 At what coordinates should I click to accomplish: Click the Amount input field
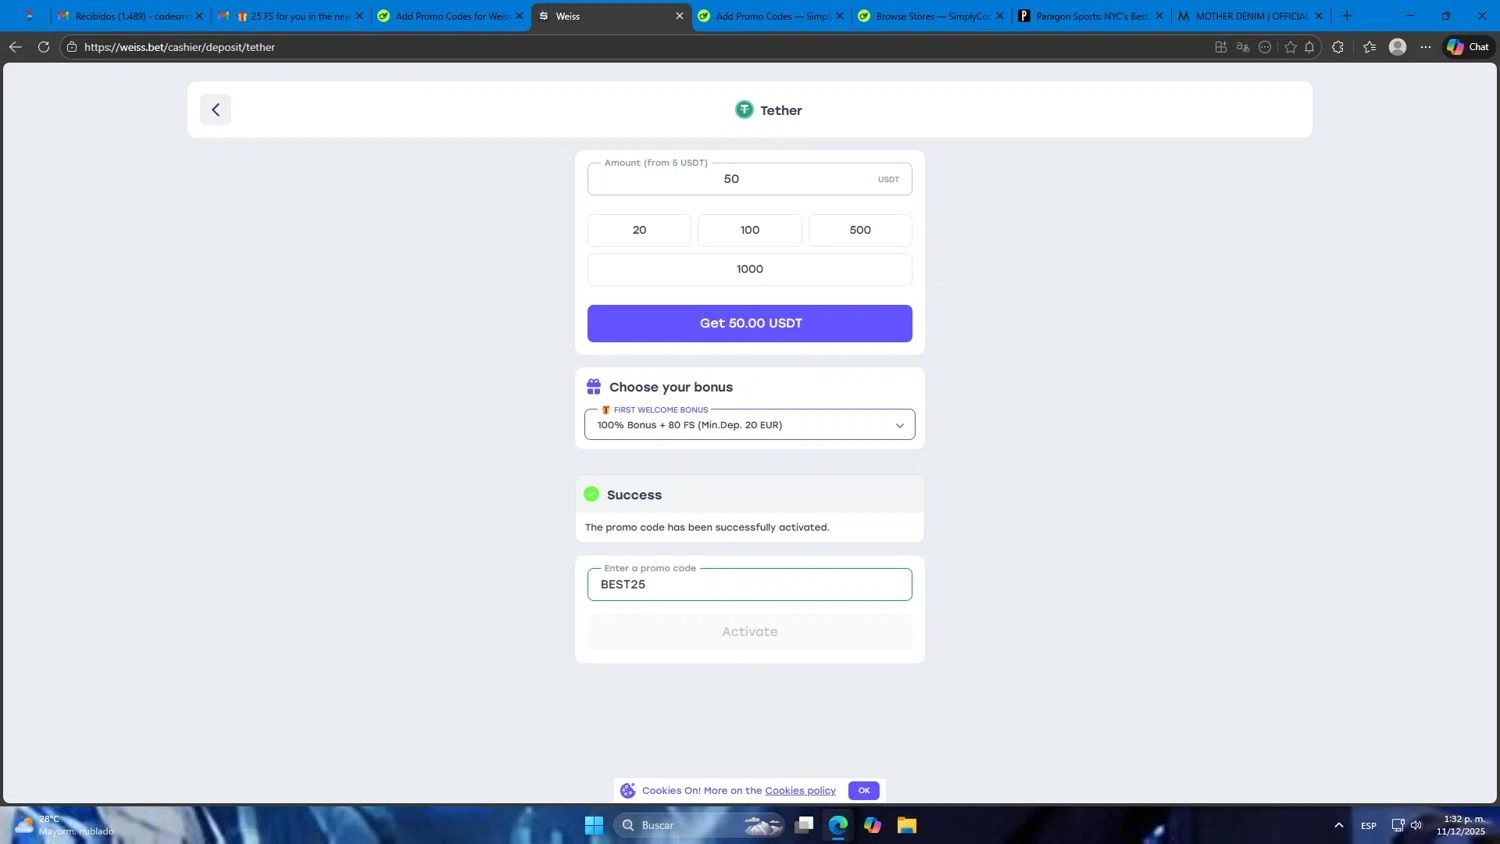750,179
